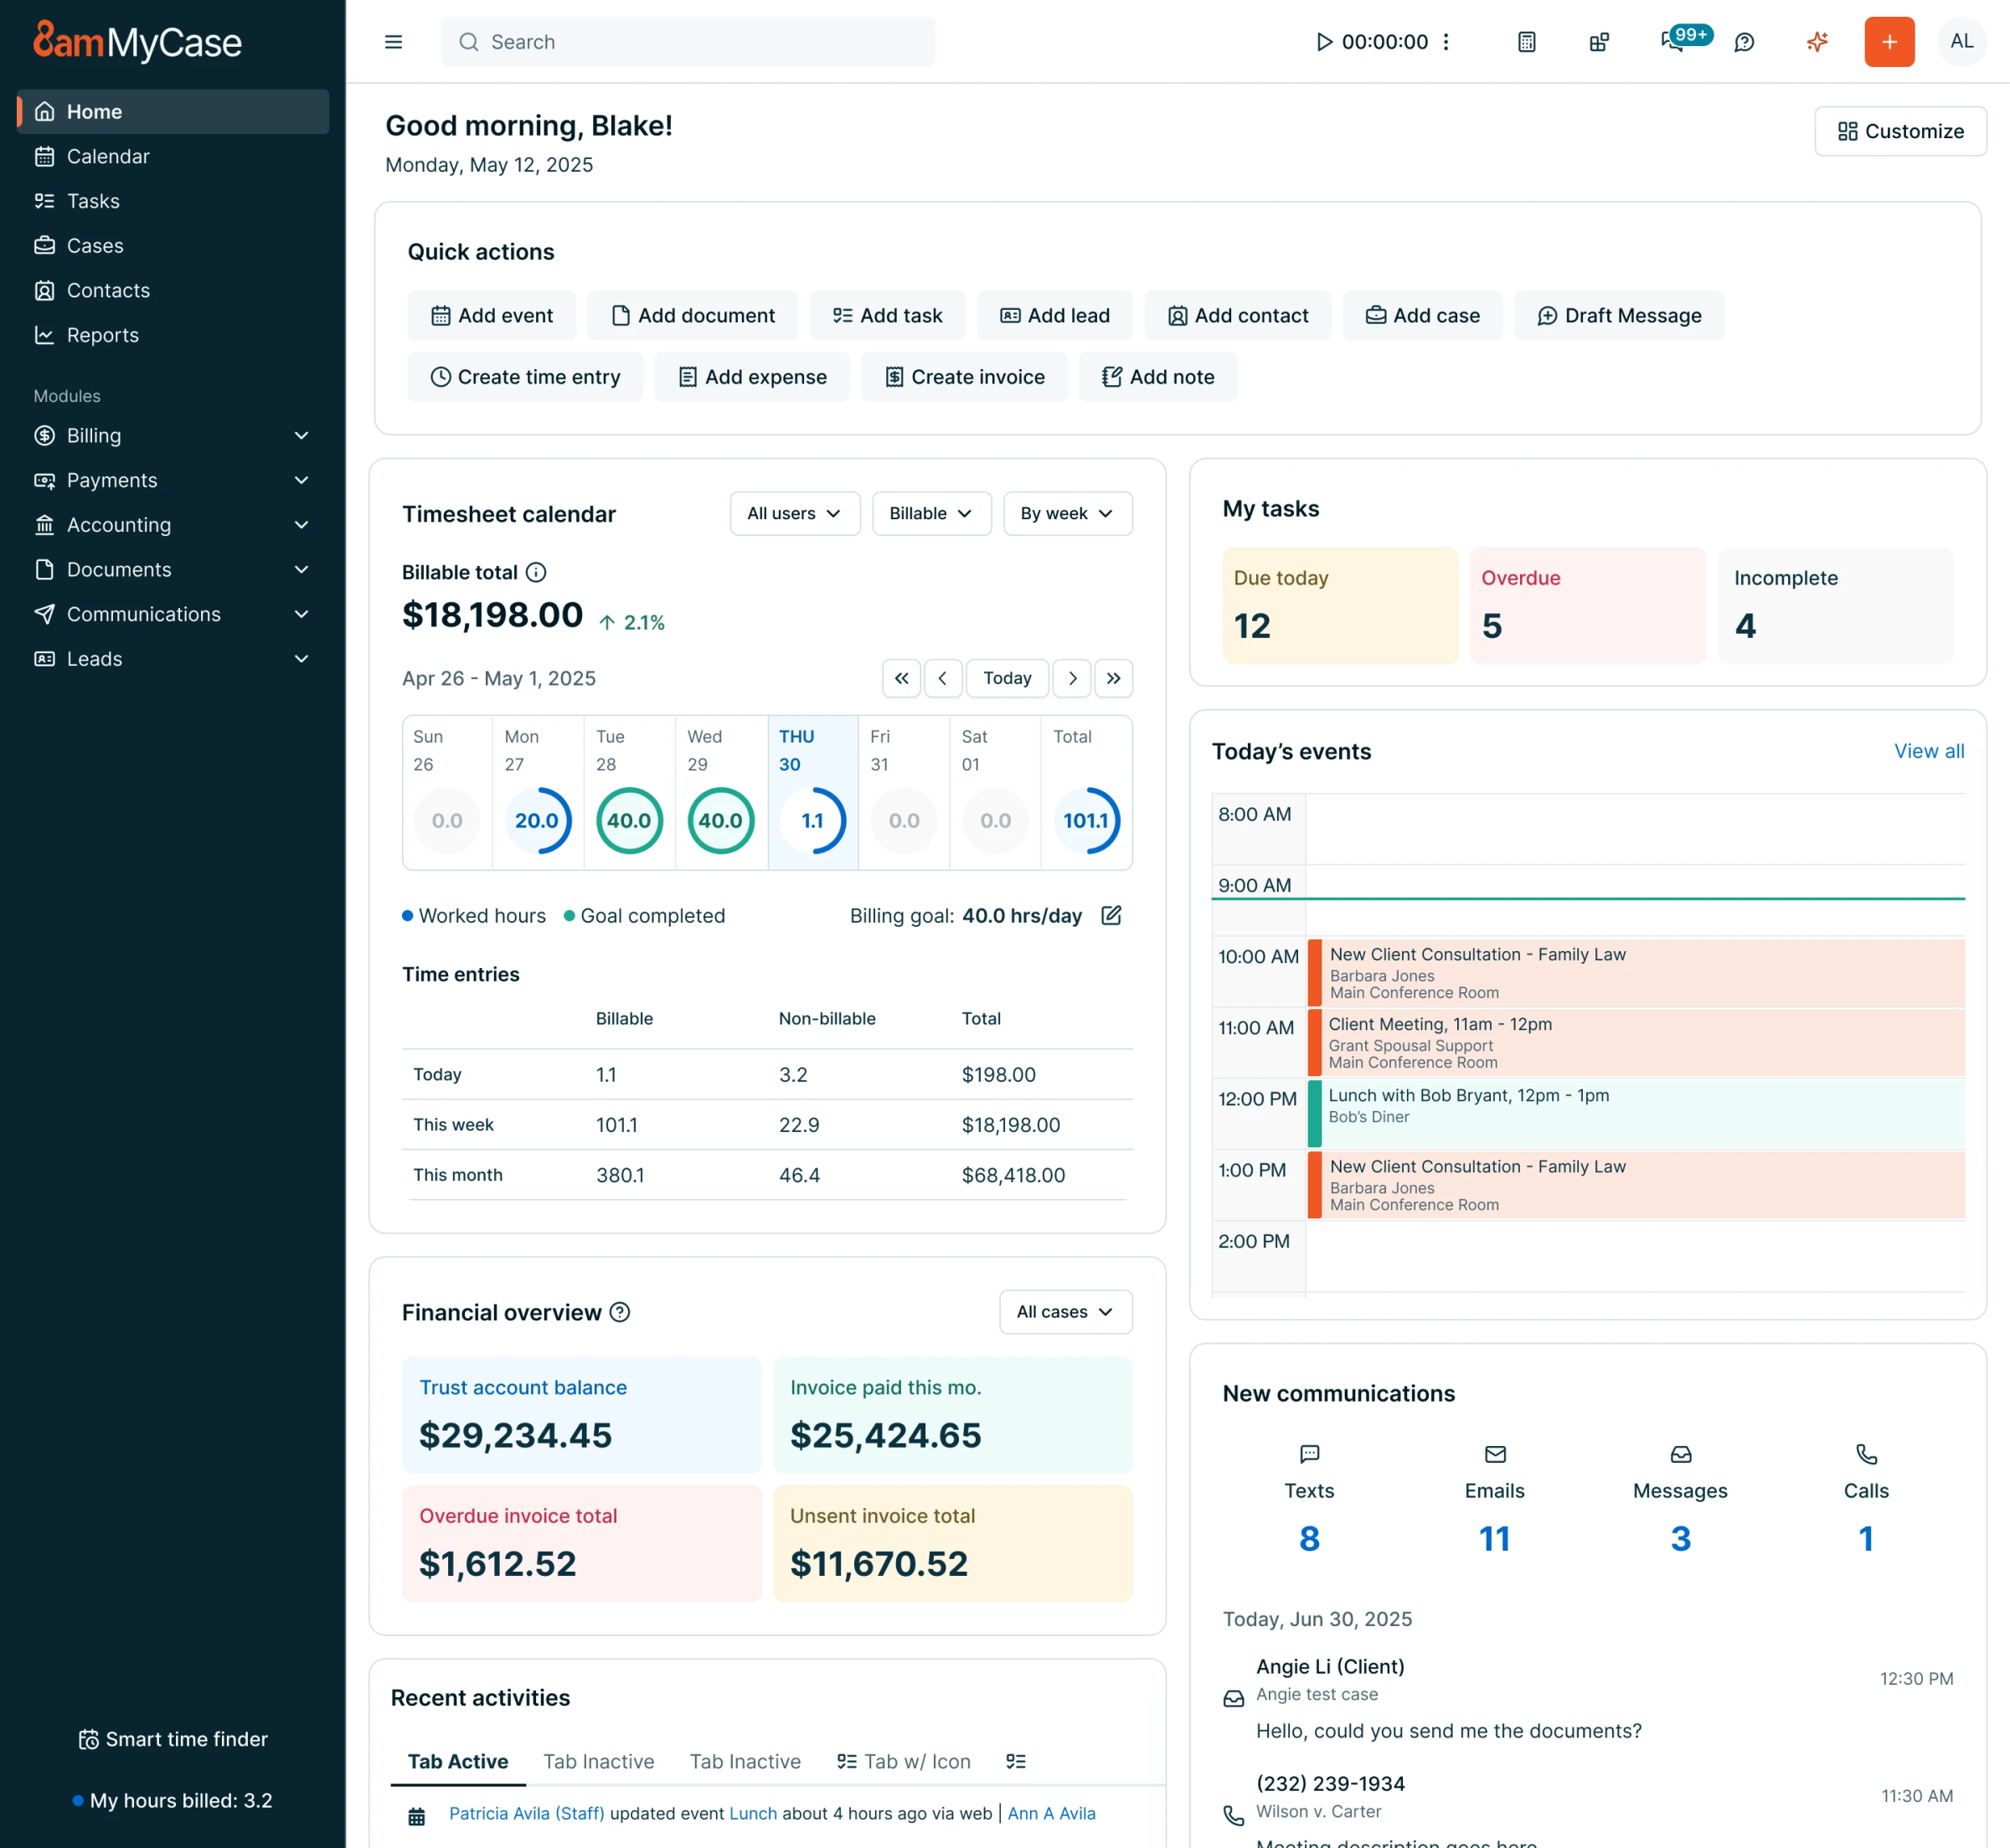Click the Texts icon under New communications
2010x1848 pixels.
(x=1309, y=1455)
